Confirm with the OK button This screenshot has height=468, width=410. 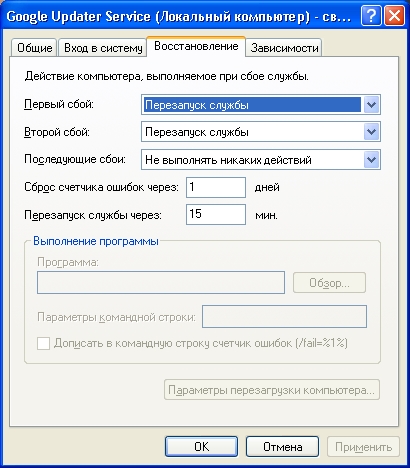tap(201, 447)
